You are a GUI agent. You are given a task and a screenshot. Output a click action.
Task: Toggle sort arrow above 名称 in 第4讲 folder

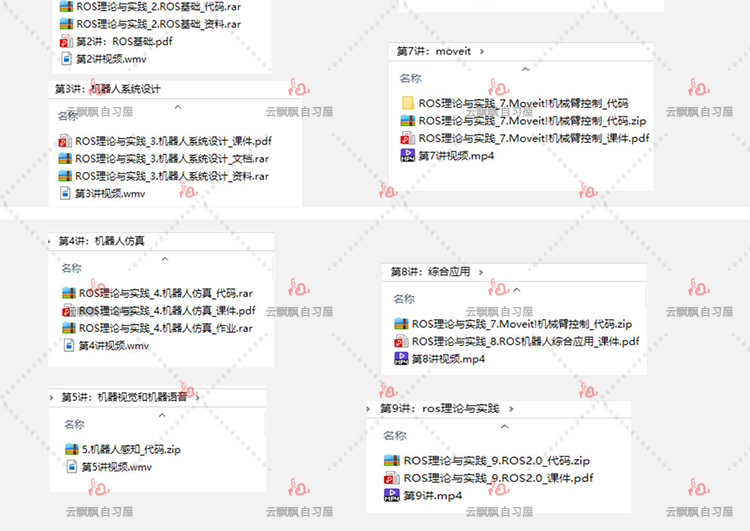coord(165,259)
